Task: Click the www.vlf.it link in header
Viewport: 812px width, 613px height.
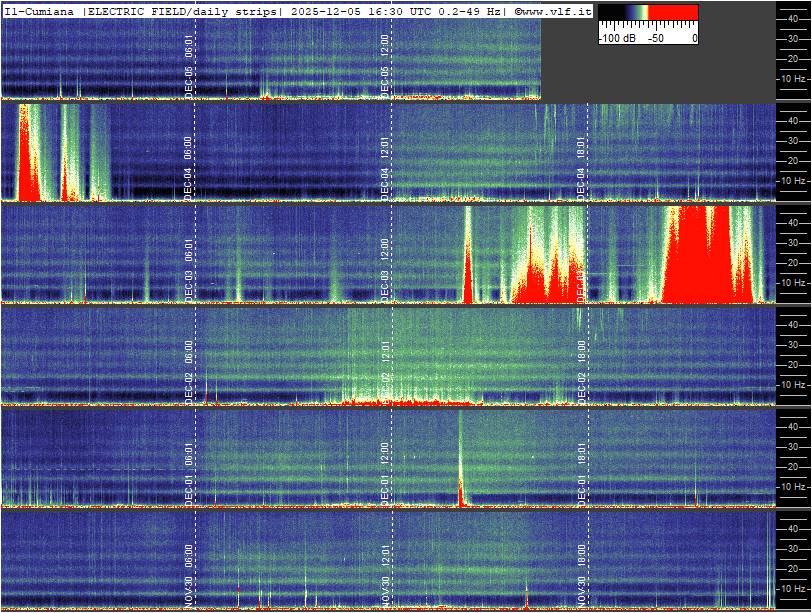Action: coord(557,10)
